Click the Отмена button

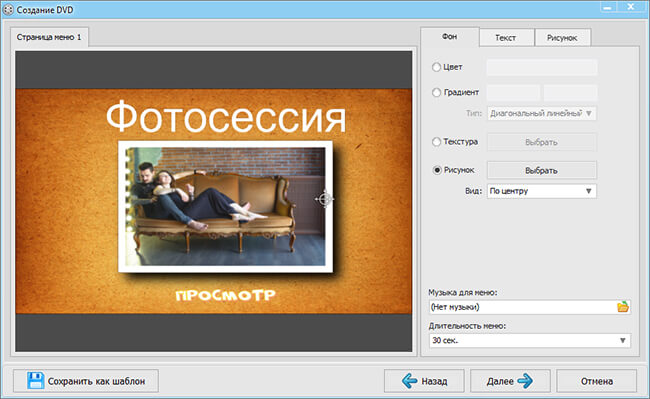[596, 381]
